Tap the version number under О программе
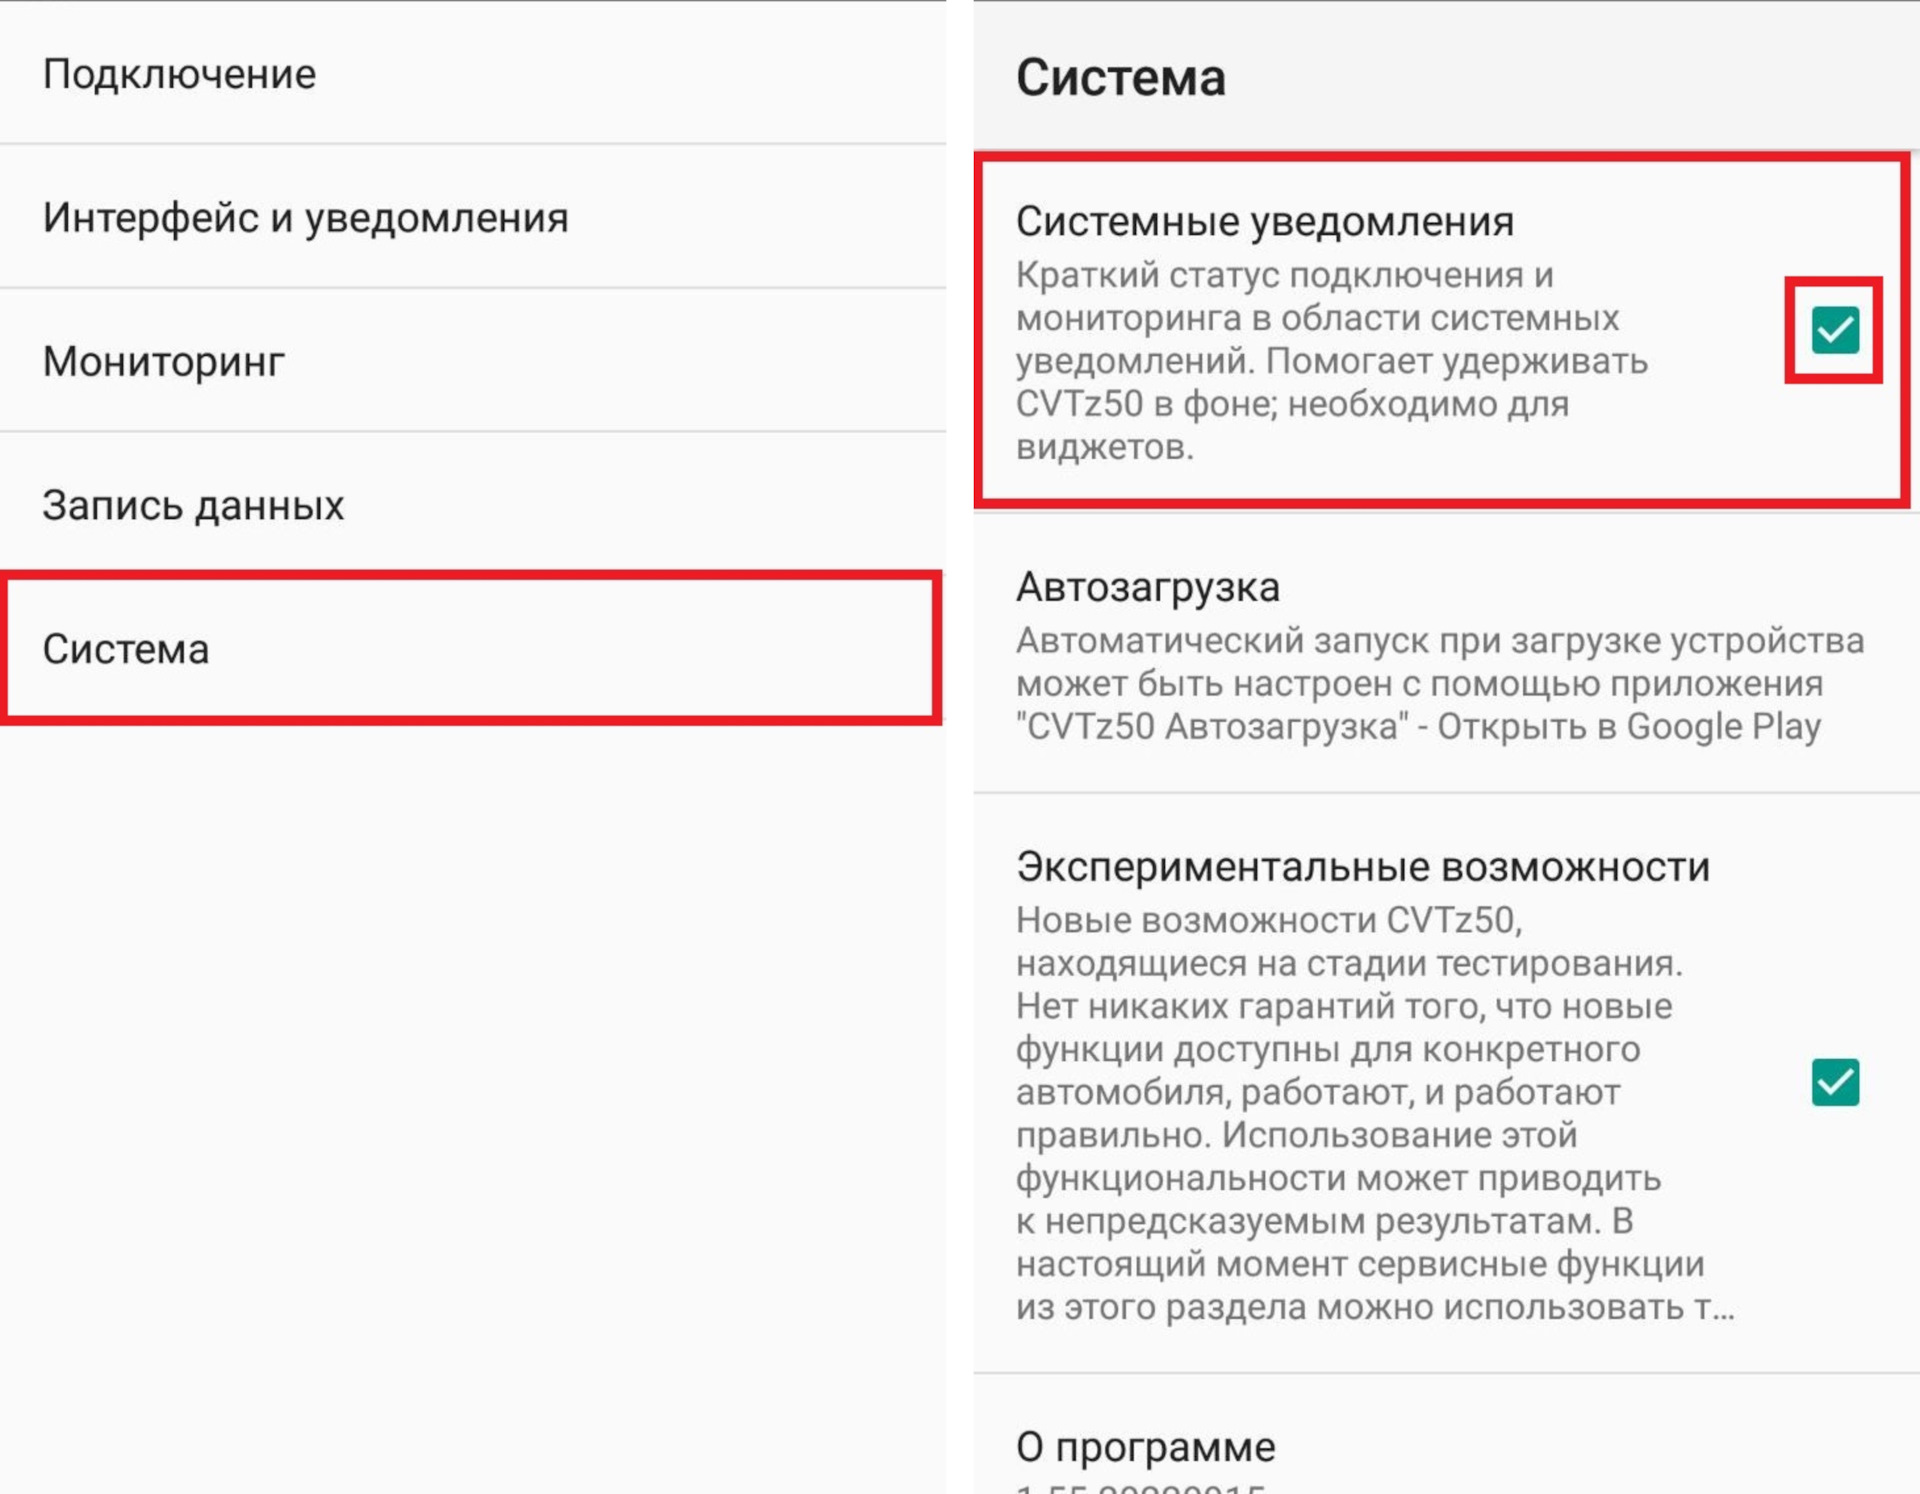Screen dimensions: 1920x1494 click(x=1140, y=1487)
